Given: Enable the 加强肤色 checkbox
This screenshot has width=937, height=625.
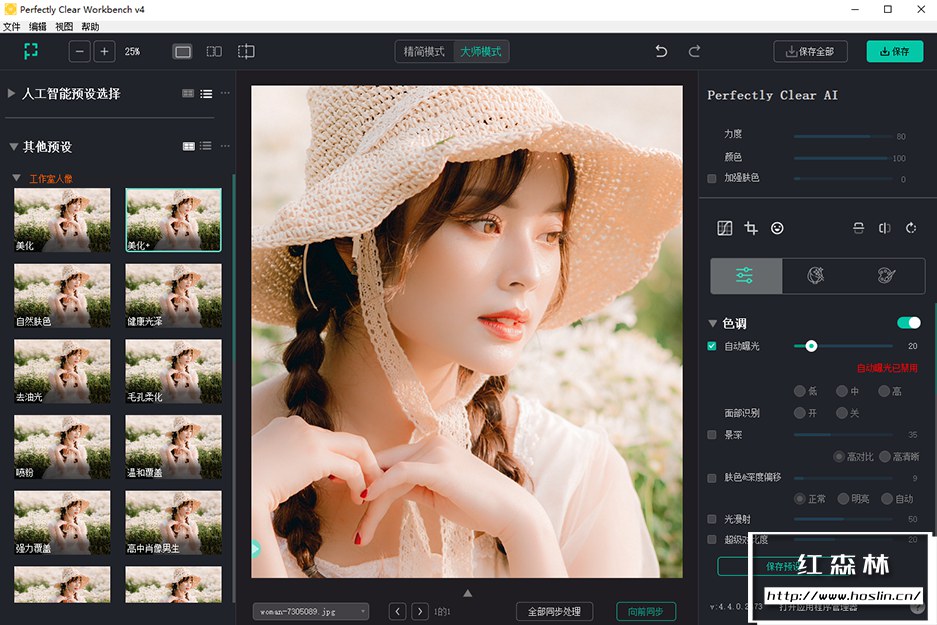Looking at the screenshot, I should (x=712, y=178).
